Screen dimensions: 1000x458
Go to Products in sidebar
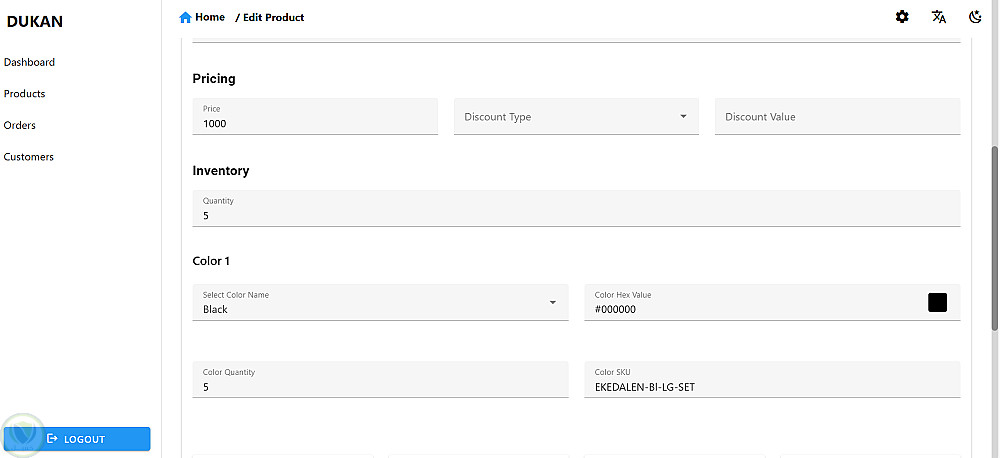[x=25, y=94]
